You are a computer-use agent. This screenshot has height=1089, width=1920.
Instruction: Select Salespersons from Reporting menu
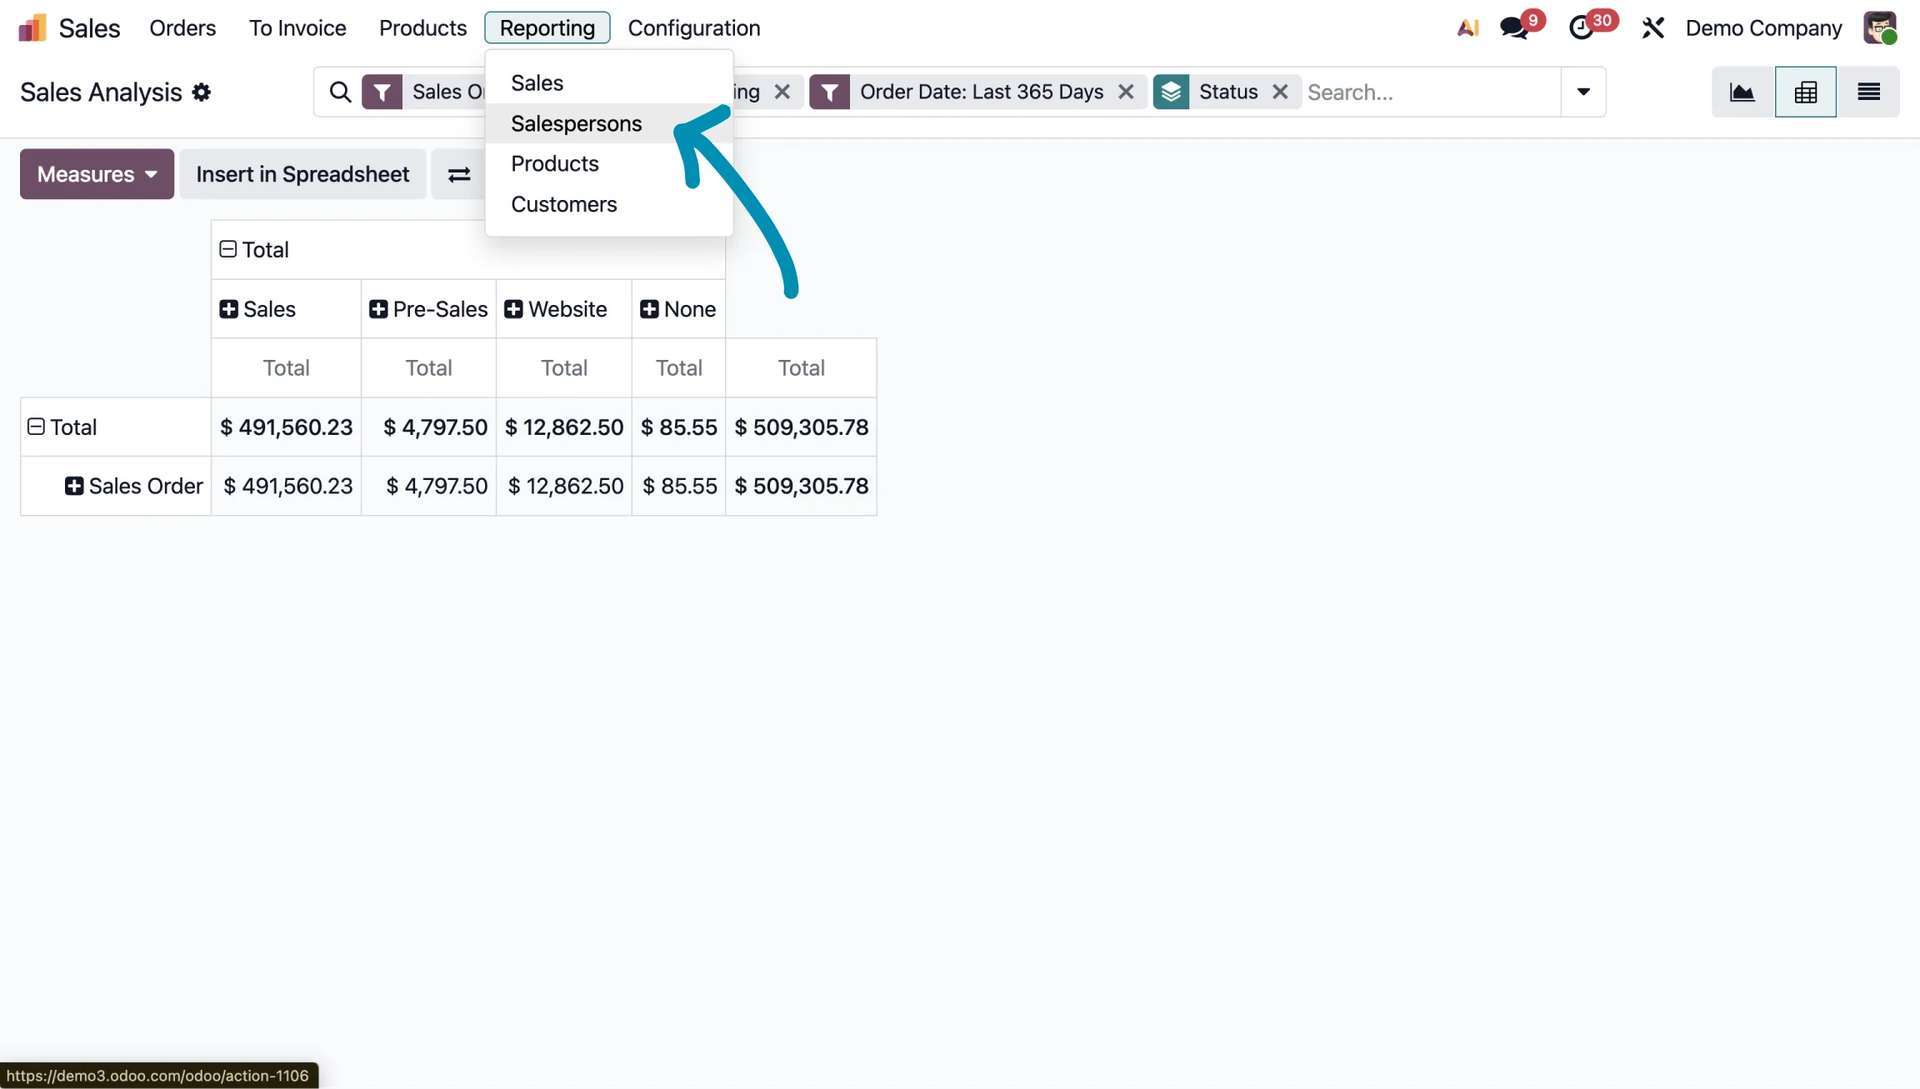[x=576, y=124]
